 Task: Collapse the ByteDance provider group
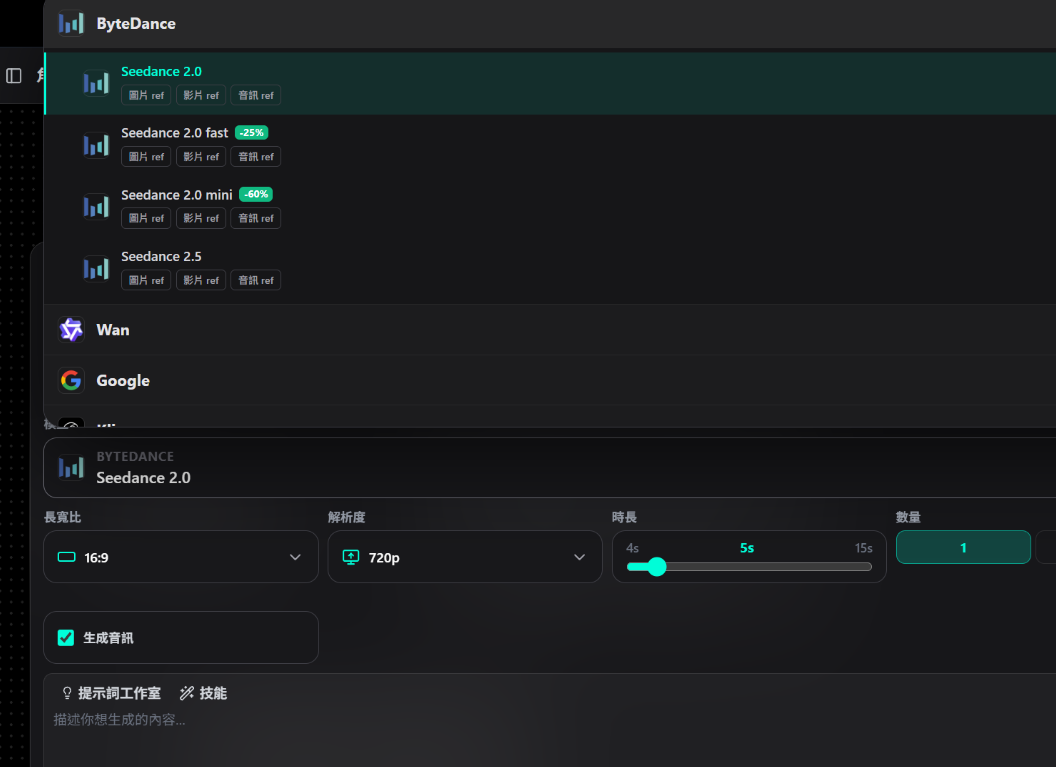click(550, 24)
